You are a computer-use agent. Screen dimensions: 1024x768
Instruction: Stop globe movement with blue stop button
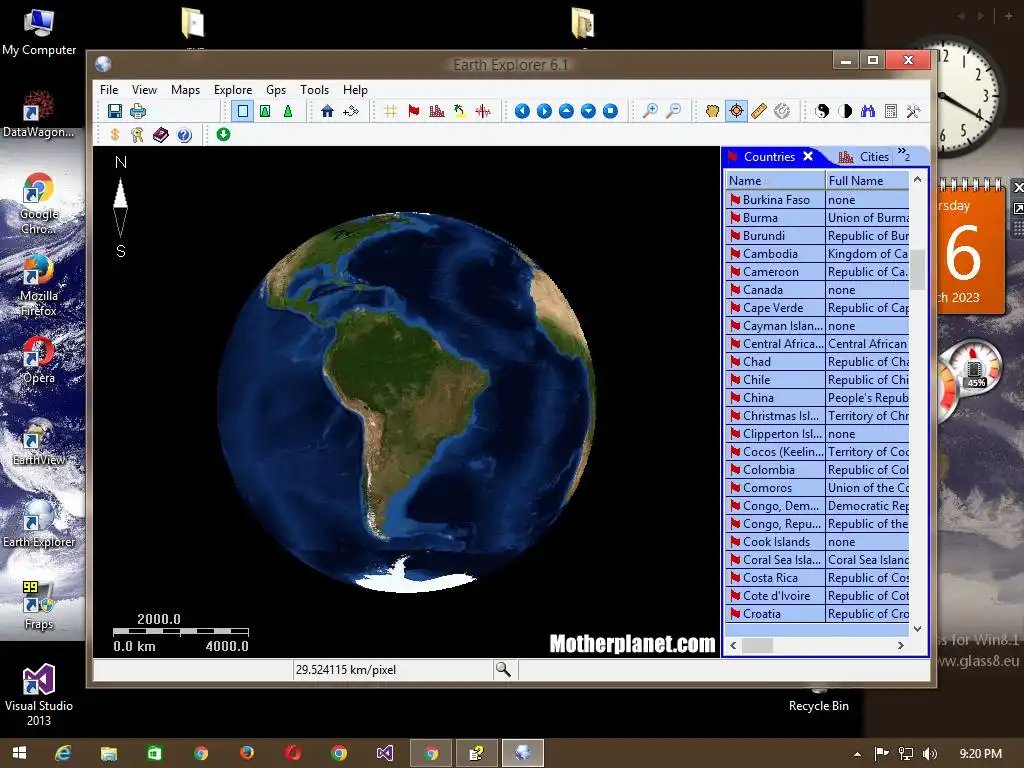click(610, 111)
